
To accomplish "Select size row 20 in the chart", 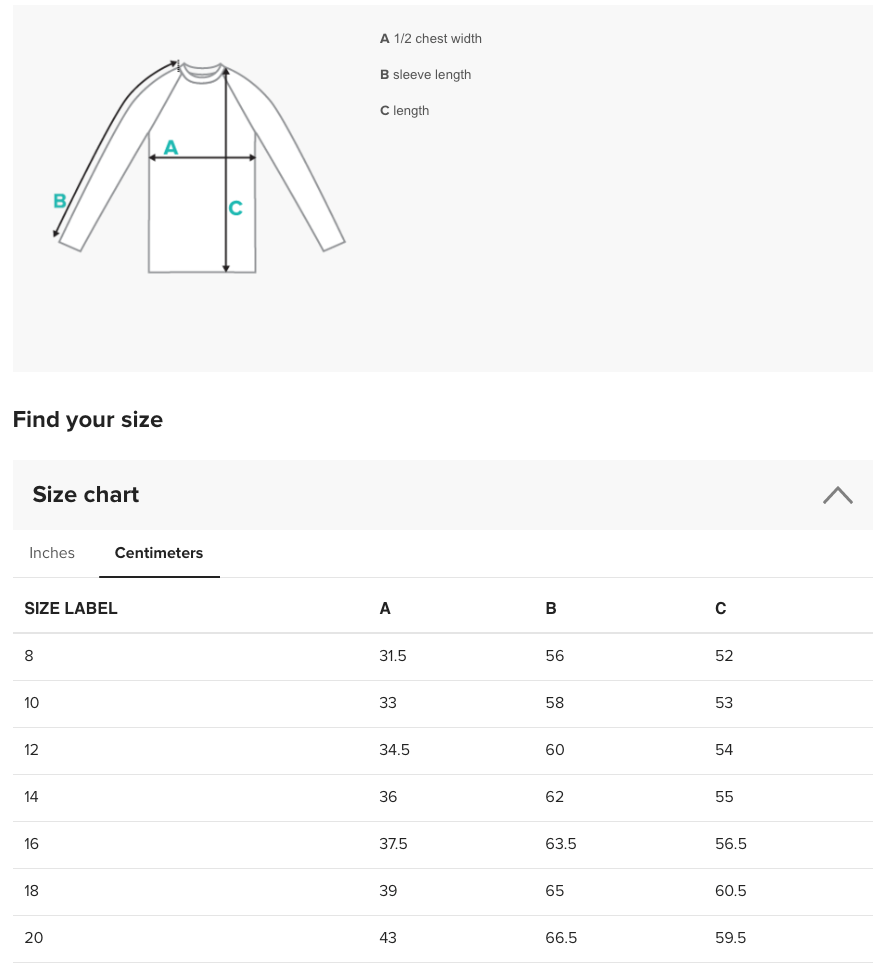I will pyautogui.click(x=33, y=938).
